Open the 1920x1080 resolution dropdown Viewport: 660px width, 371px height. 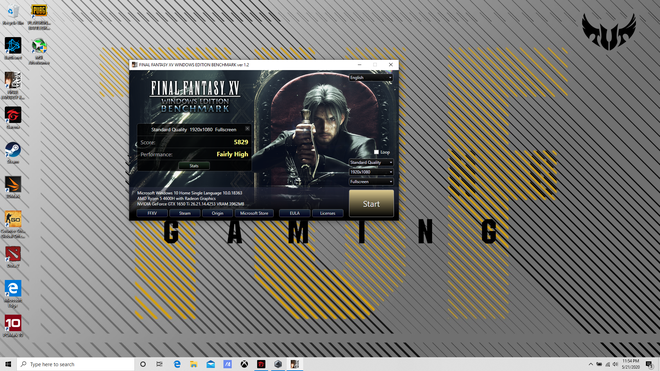click(x=371, y=172)
